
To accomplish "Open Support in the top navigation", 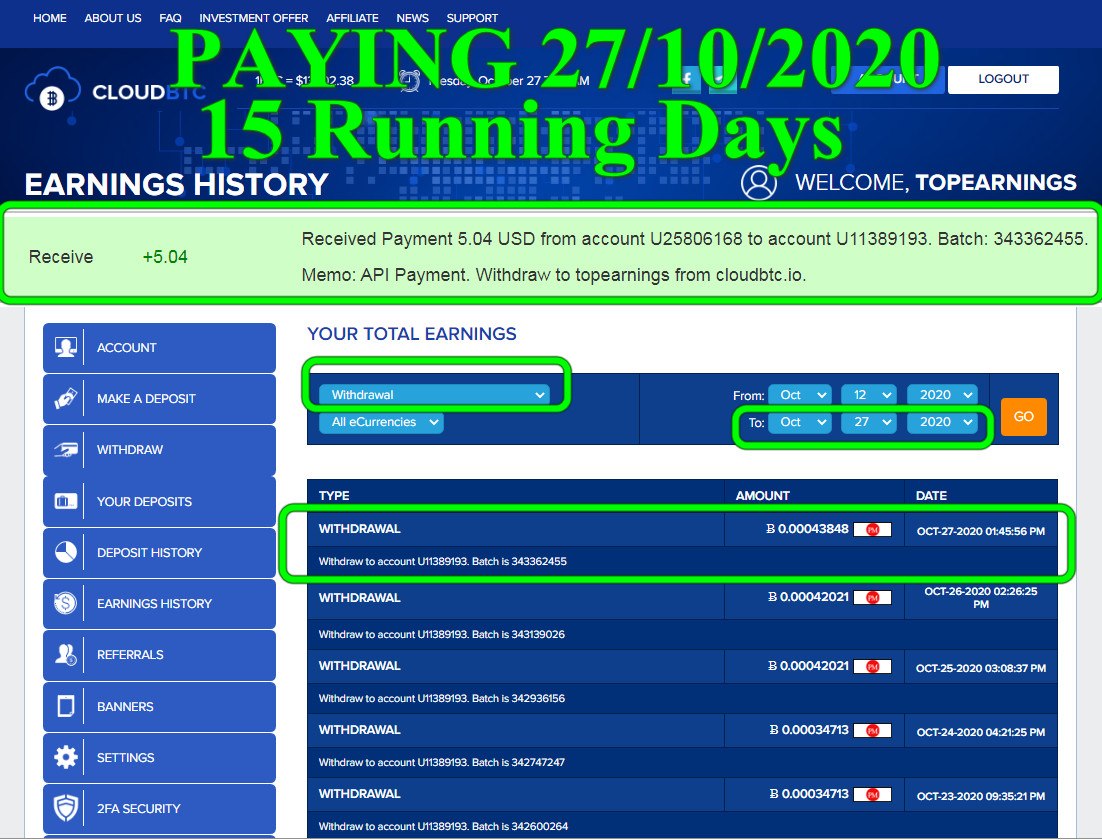I will pos(472,18).
